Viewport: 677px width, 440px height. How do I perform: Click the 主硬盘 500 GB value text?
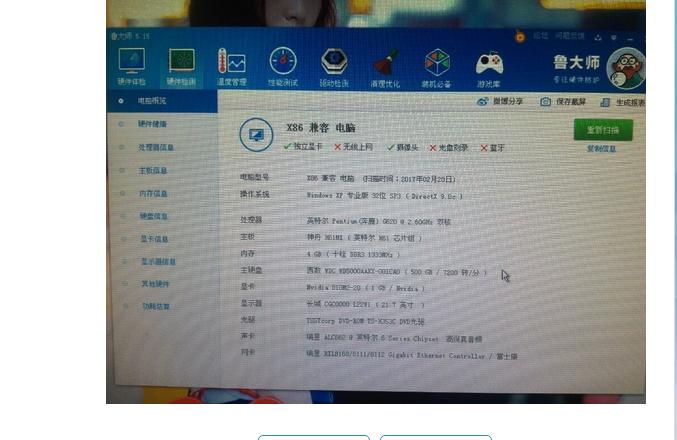coord(397,272)
